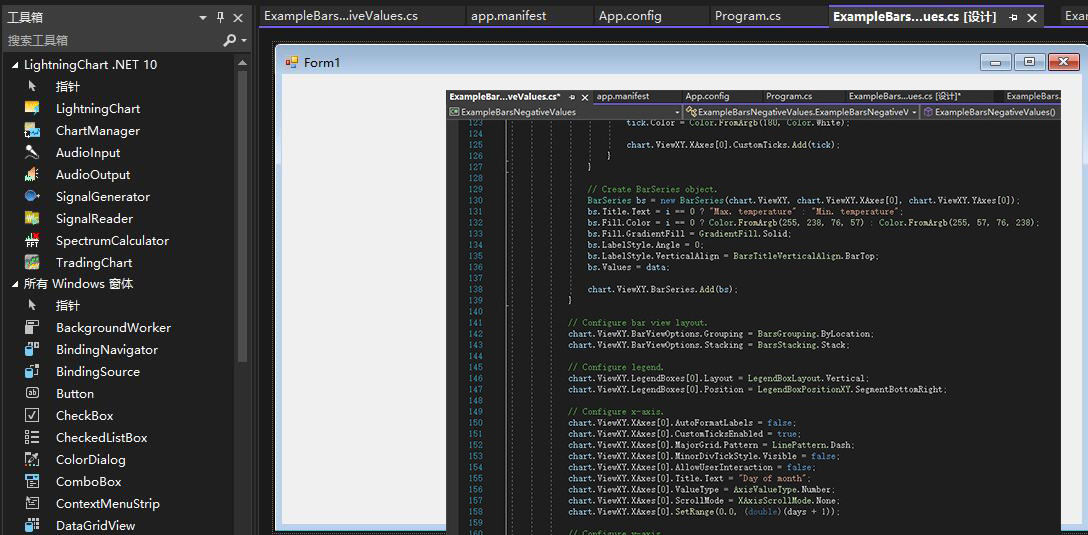Screen dimensions: 1088x535
Task: Select the BackgroundWorker toolbox component
Action: tap(113, 328)
